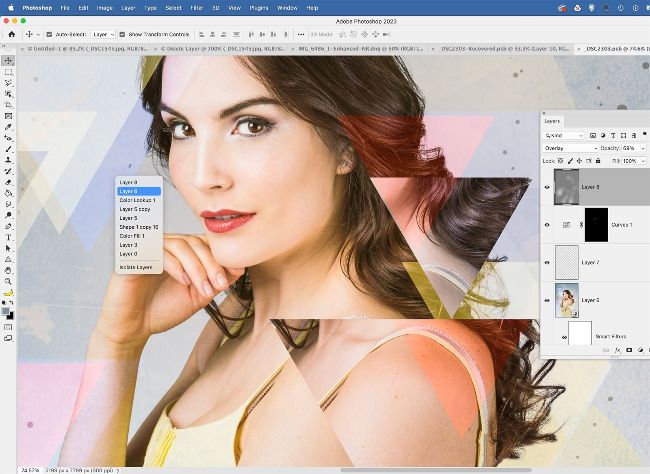Click the lock all layers padlock icon
The width and height of the screenshot is (650, 474).
(x=597, y=160)
